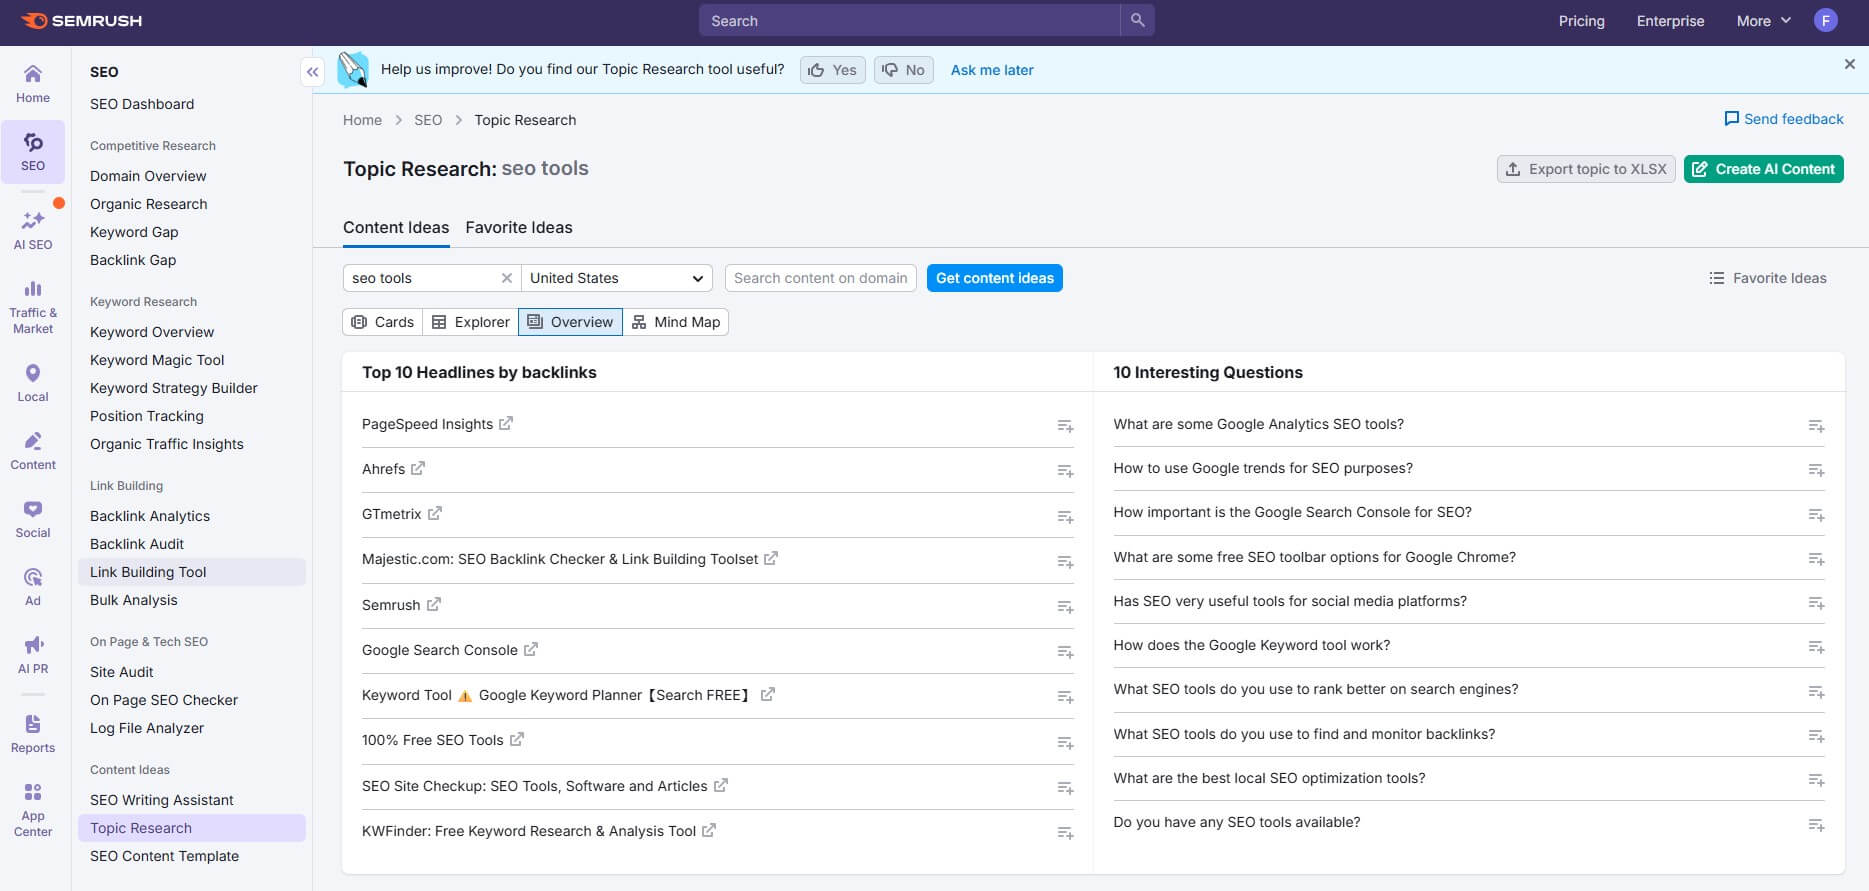Viewport: 1869px width, 891px height.
Task: Open the Ad sidebar section
Action: (33, 587)
